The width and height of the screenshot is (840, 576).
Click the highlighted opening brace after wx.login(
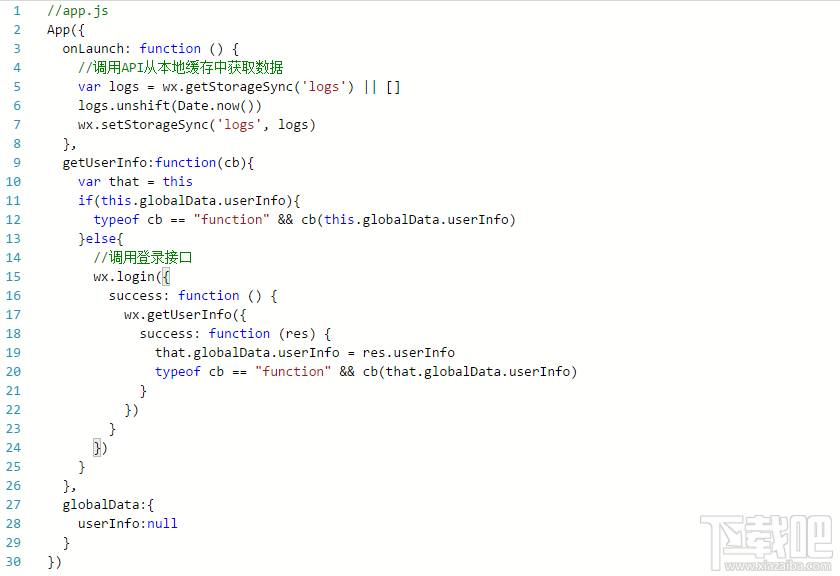point(166,277)
